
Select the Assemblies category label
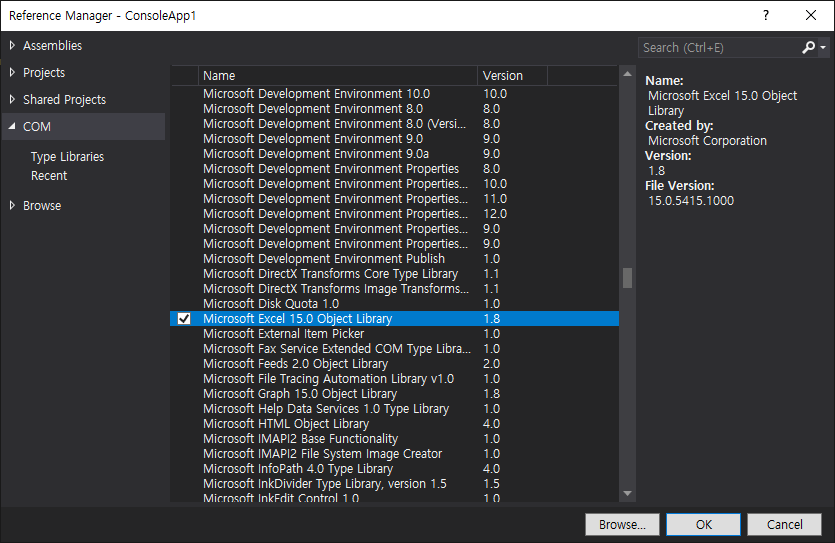tap(52, 46)
